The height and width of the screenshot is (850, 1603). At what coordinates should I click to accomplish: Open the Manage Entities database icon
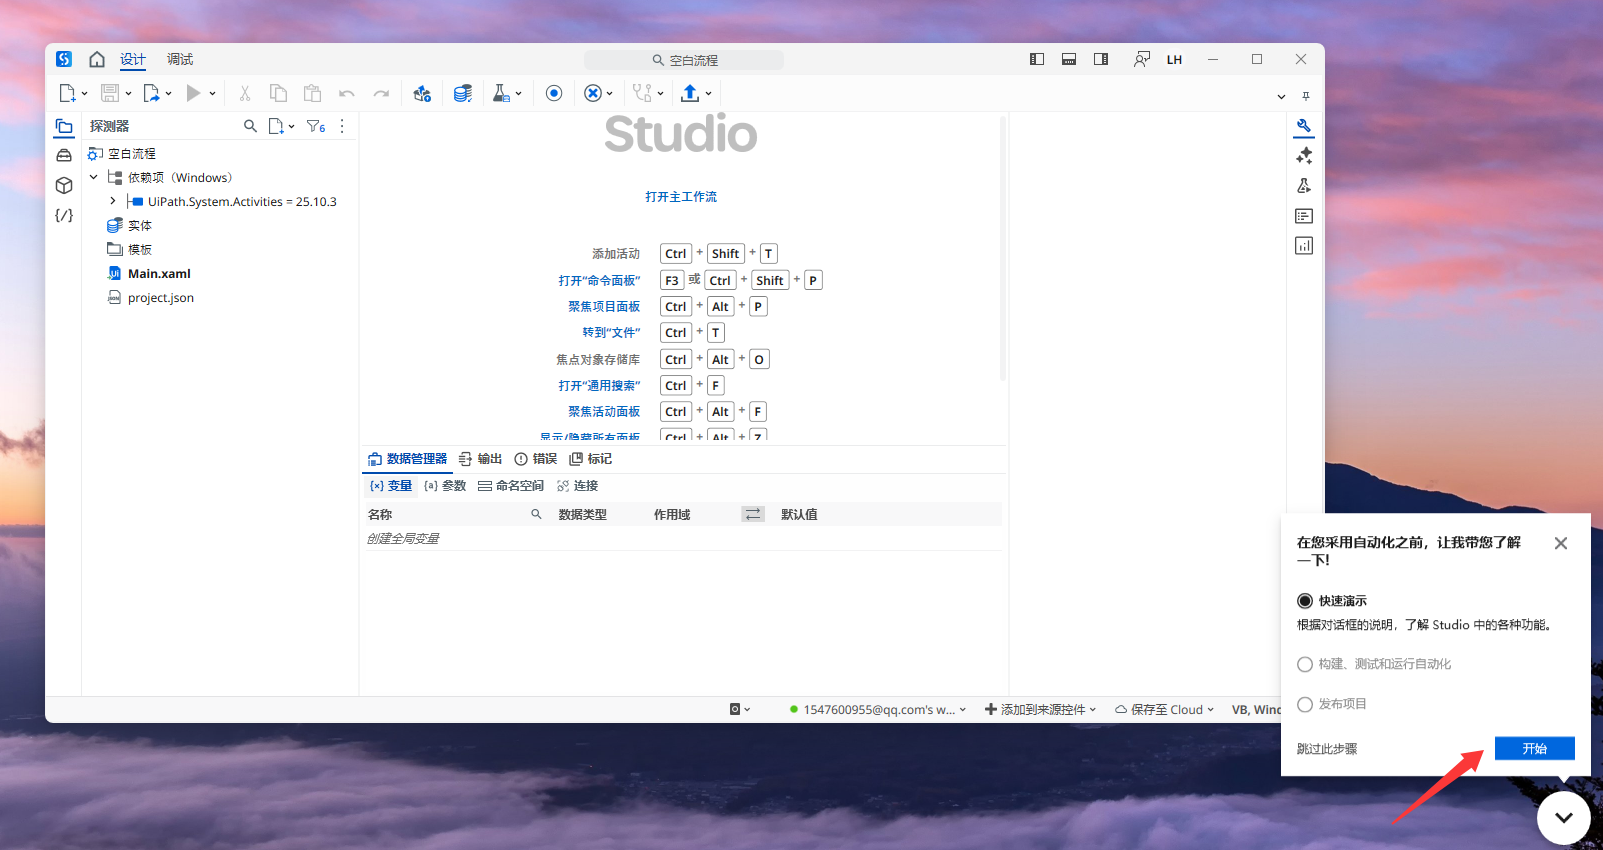click(x=462, y=93)
